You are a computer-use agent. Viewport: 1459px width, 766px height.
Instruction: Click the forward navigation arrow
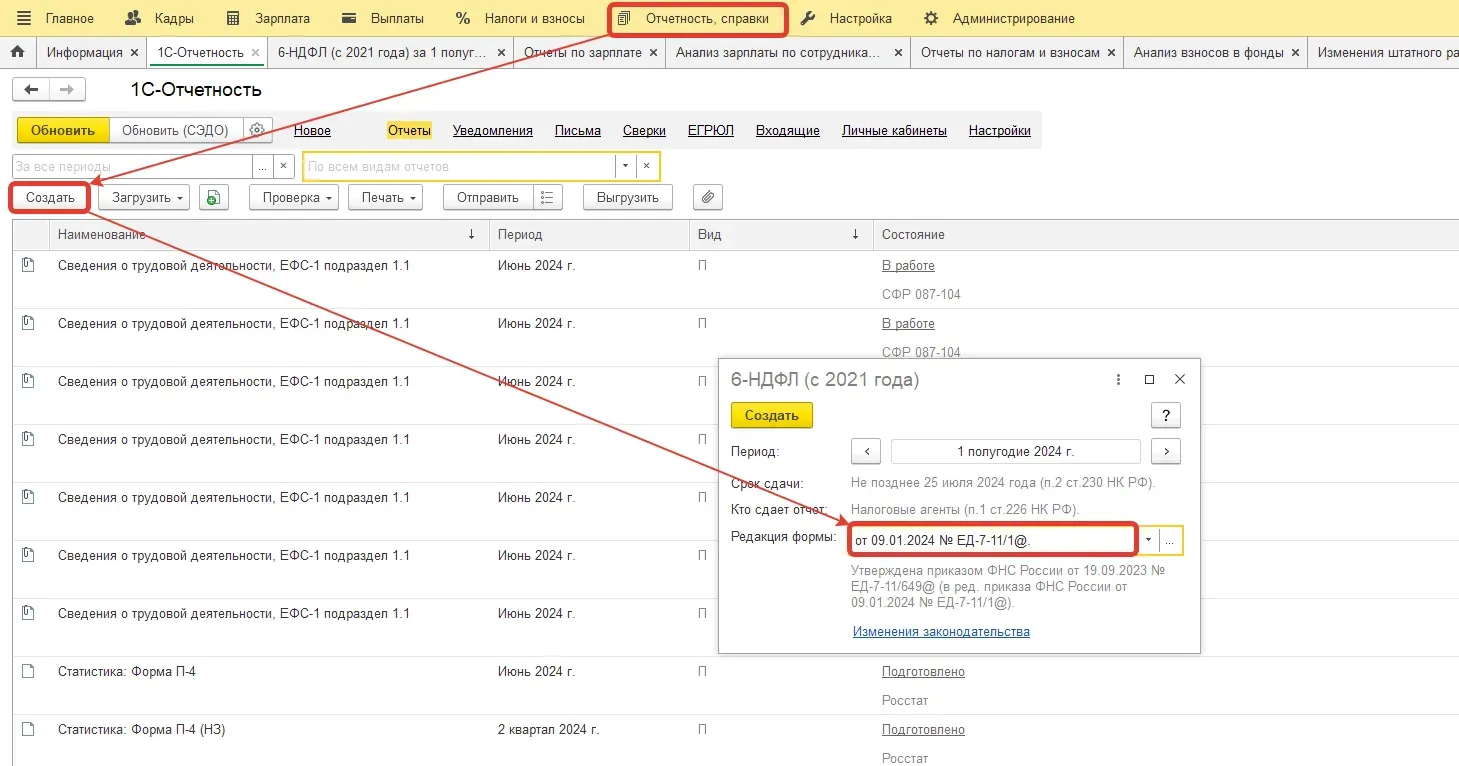[67, 90]
